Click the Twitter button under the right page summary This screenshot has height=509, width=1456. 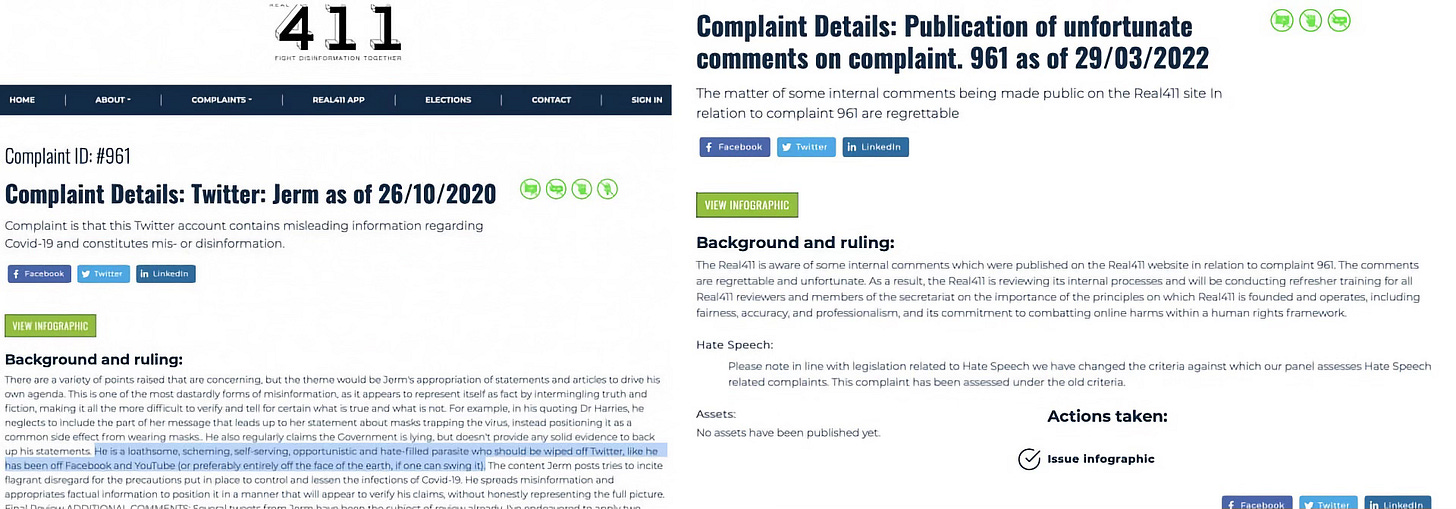point(806,147)
